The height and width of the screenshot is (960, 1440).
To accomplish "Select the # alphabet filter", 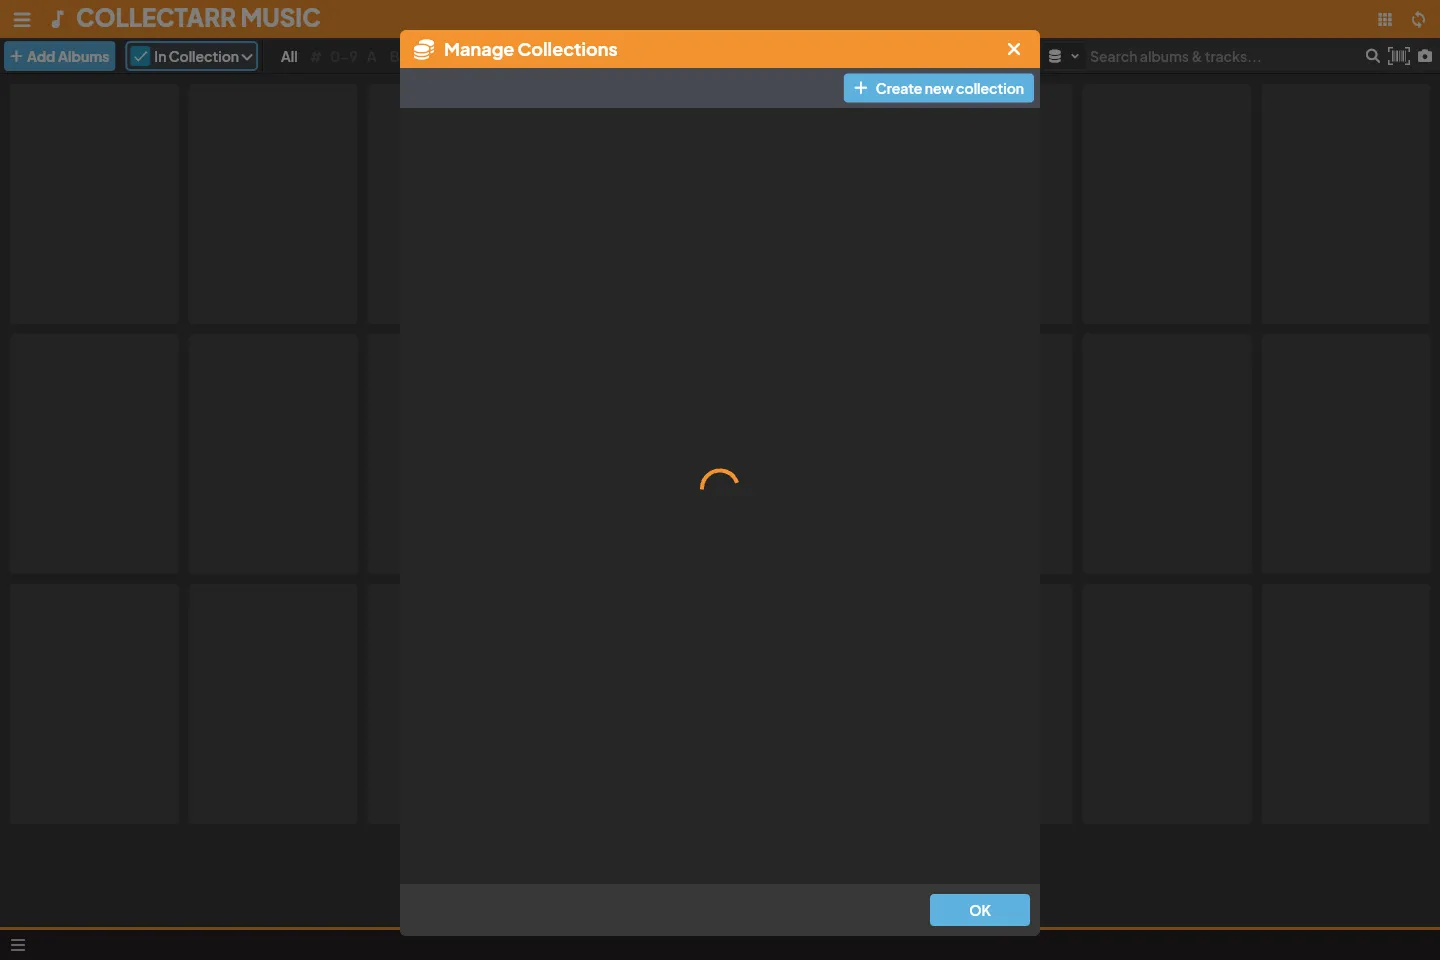I will [316, 56].
